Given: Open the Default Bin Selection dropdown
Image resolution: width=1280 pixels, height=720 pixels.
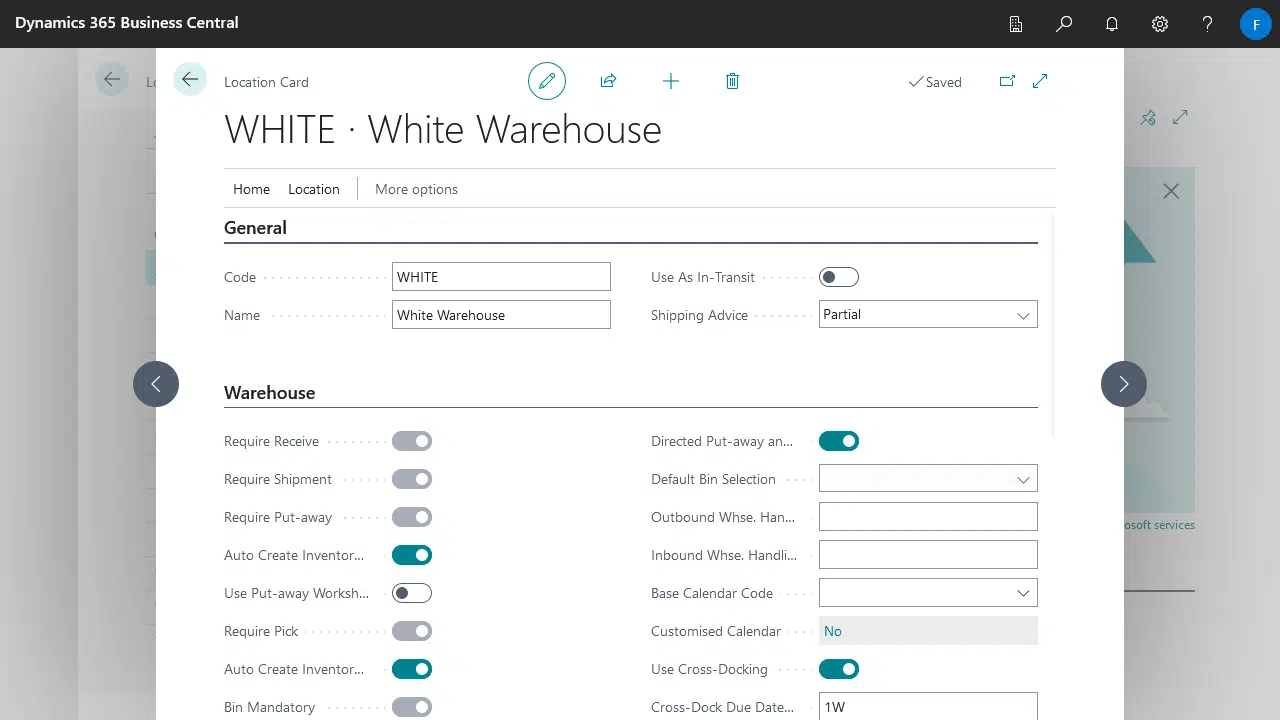Looking at the screenshot, I should (1023, 478).
